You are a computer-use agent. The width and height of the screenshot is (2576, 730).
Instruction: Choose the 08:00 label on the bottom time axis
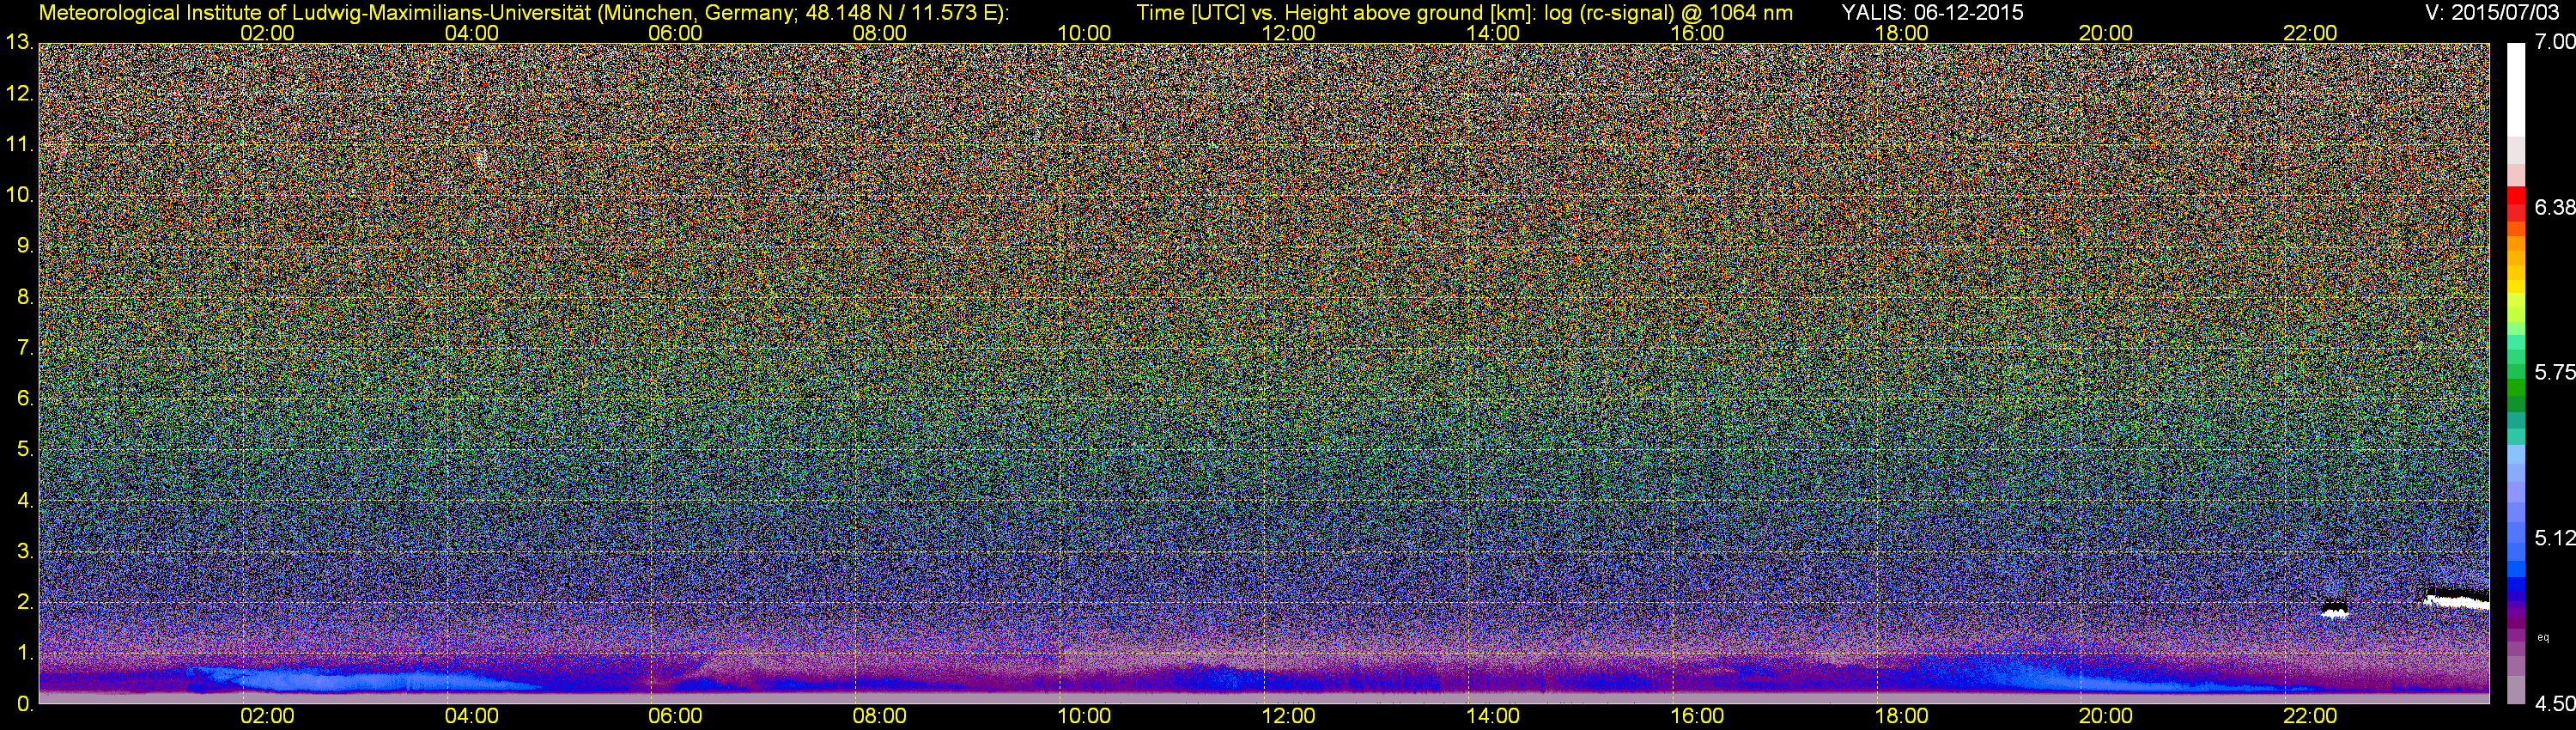click(x=880, y=717)
